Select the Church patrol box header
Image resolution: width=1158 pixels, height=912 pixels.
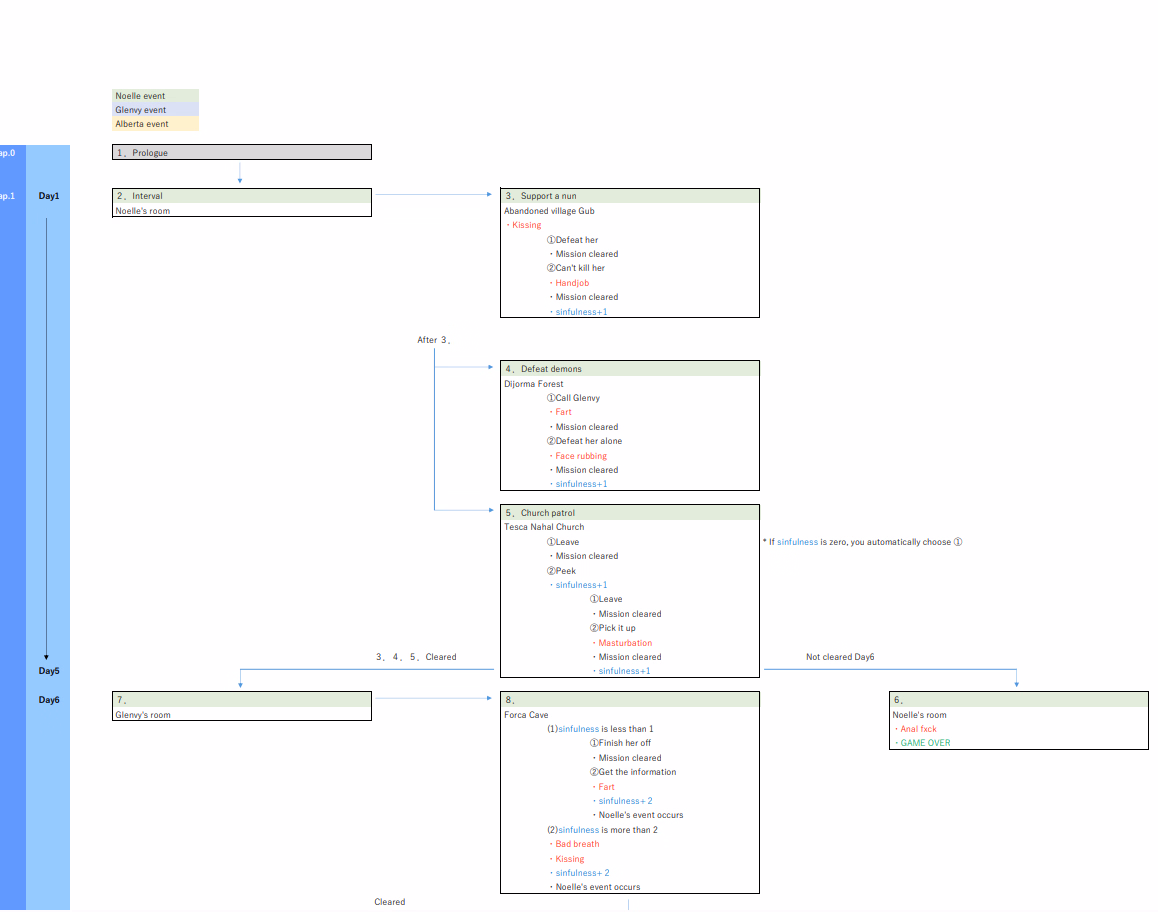(629, 513)
